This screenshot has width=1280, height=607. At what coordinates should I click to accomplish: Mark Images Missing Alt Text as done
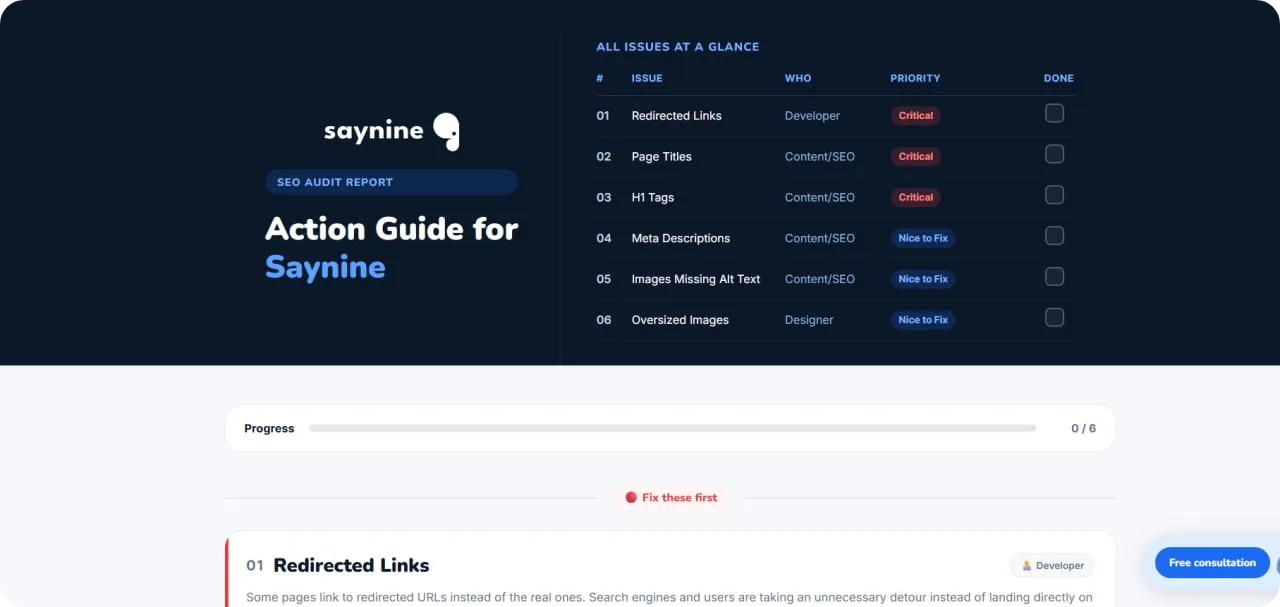[x=1054, y=277]
